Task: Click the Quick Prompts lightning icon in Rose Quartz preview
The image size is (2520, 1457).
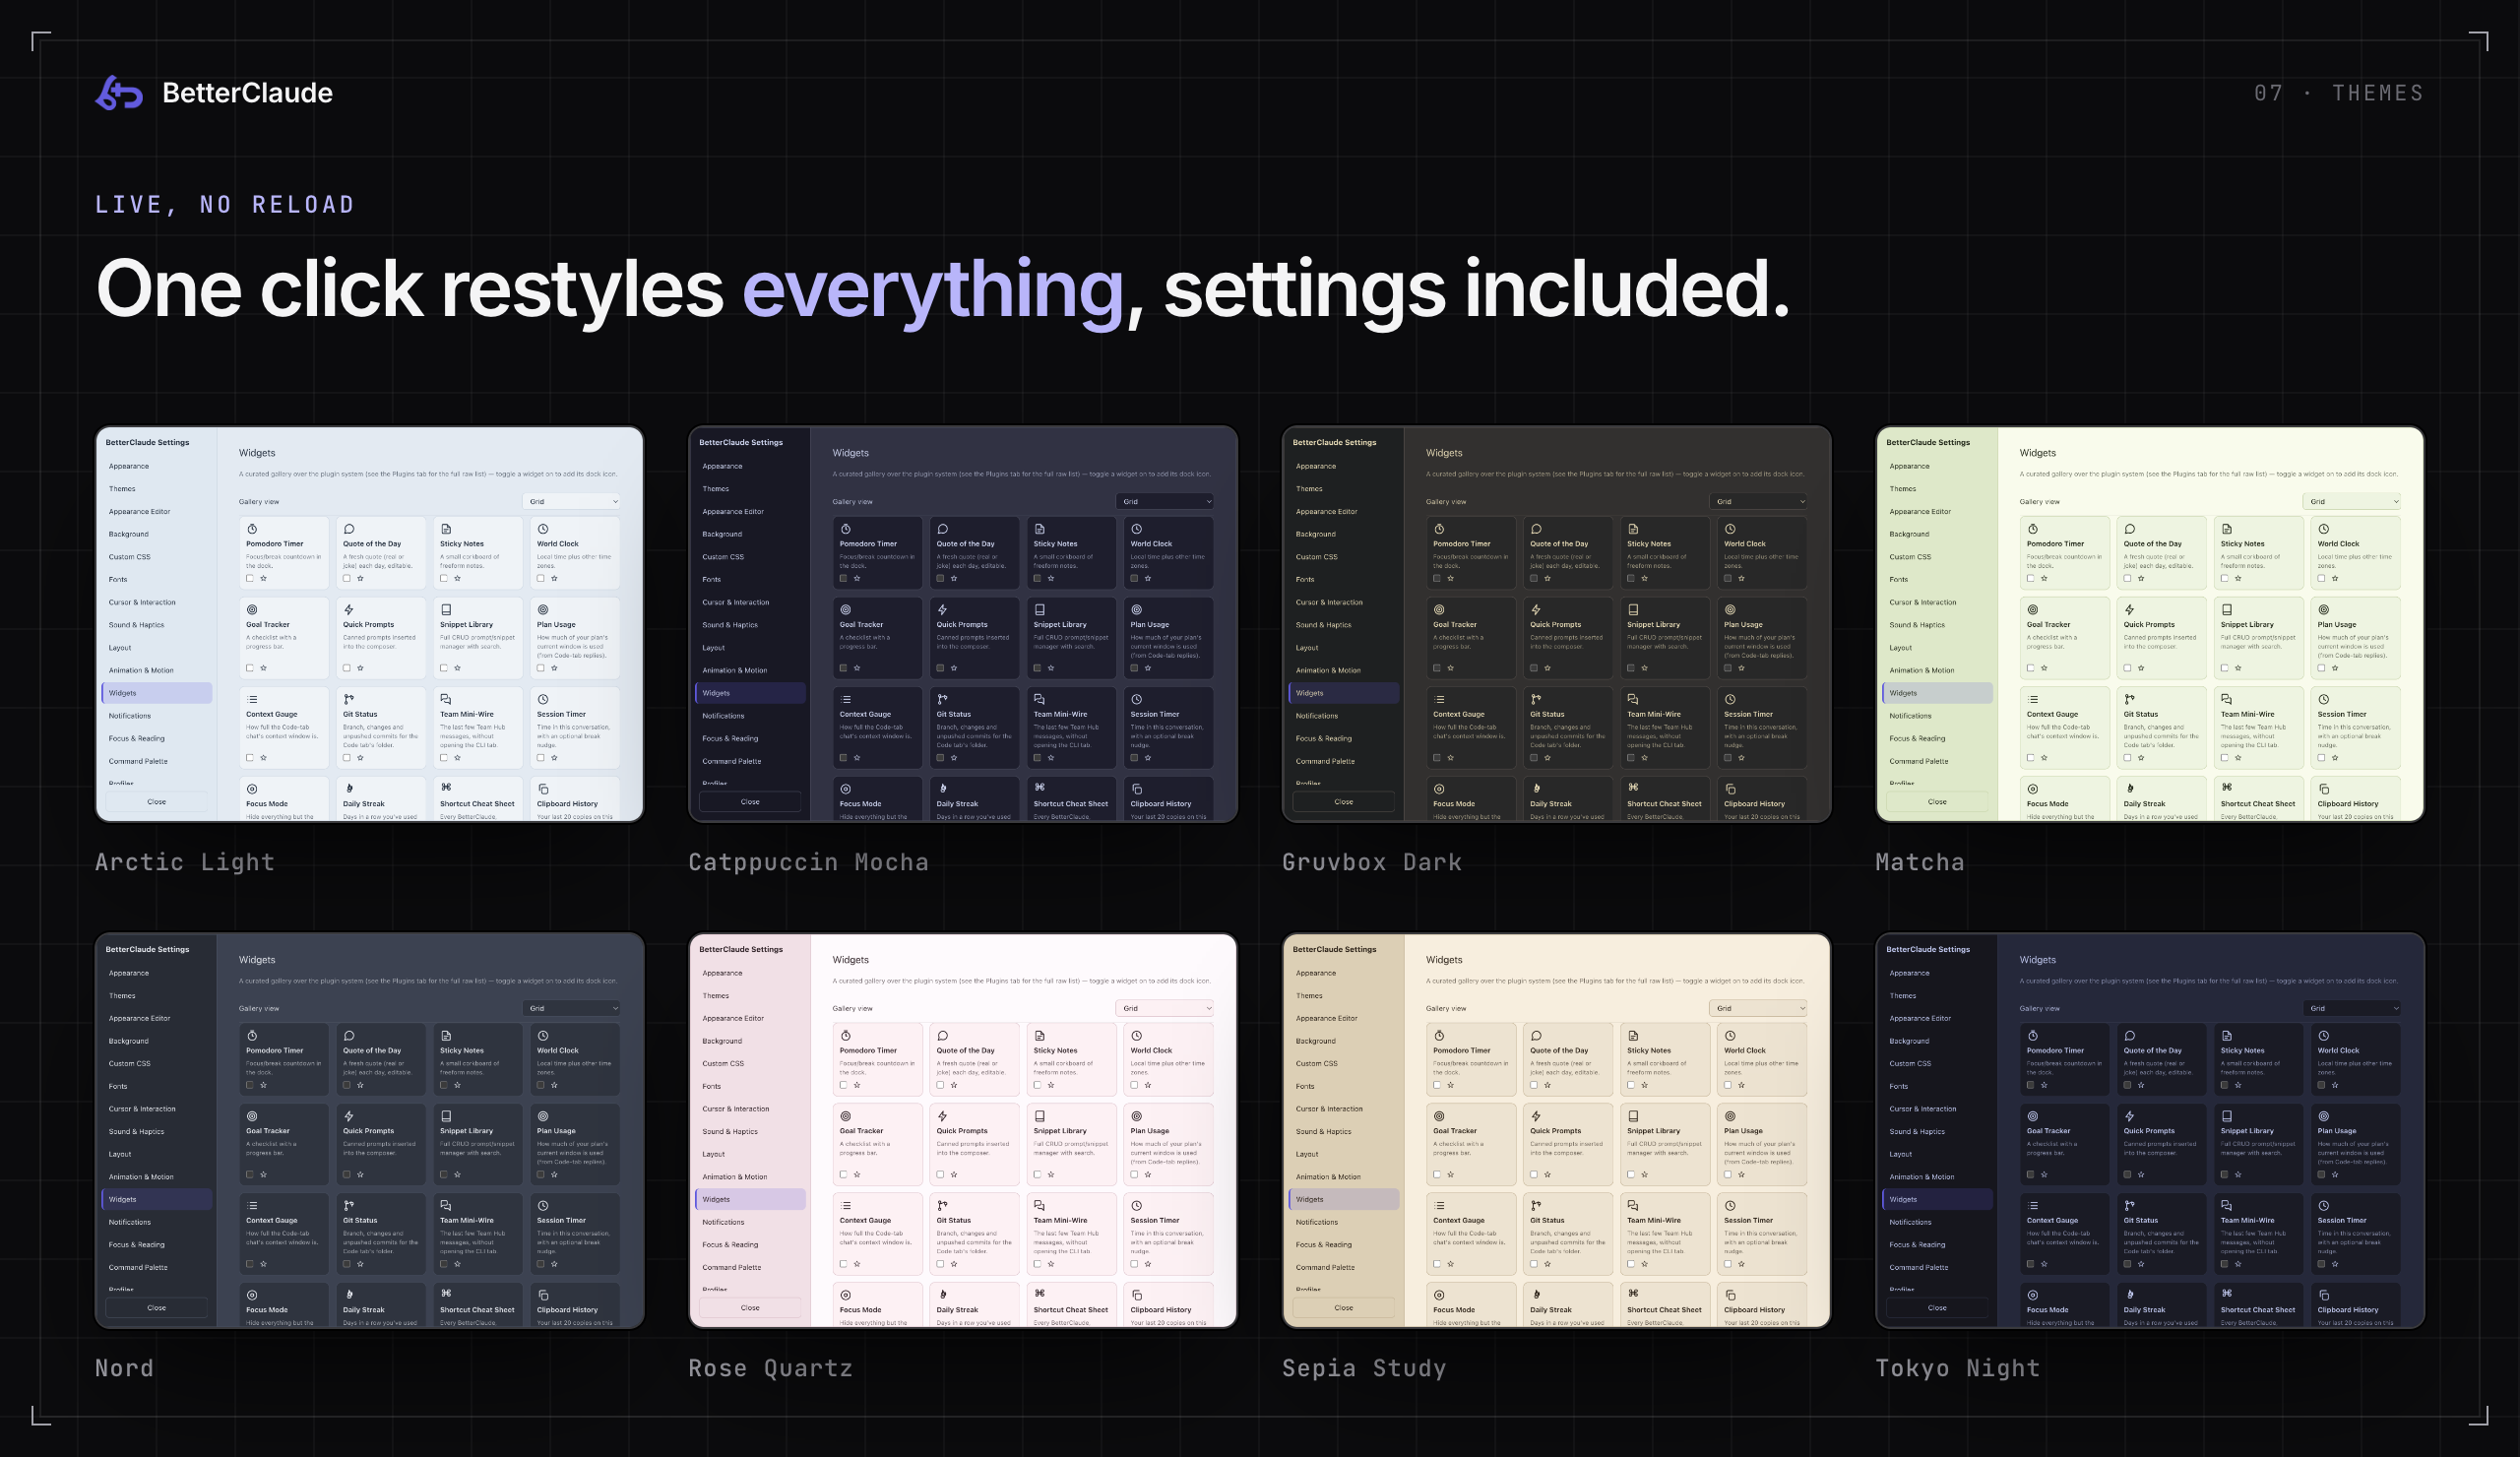Action: coord(942,1116)
